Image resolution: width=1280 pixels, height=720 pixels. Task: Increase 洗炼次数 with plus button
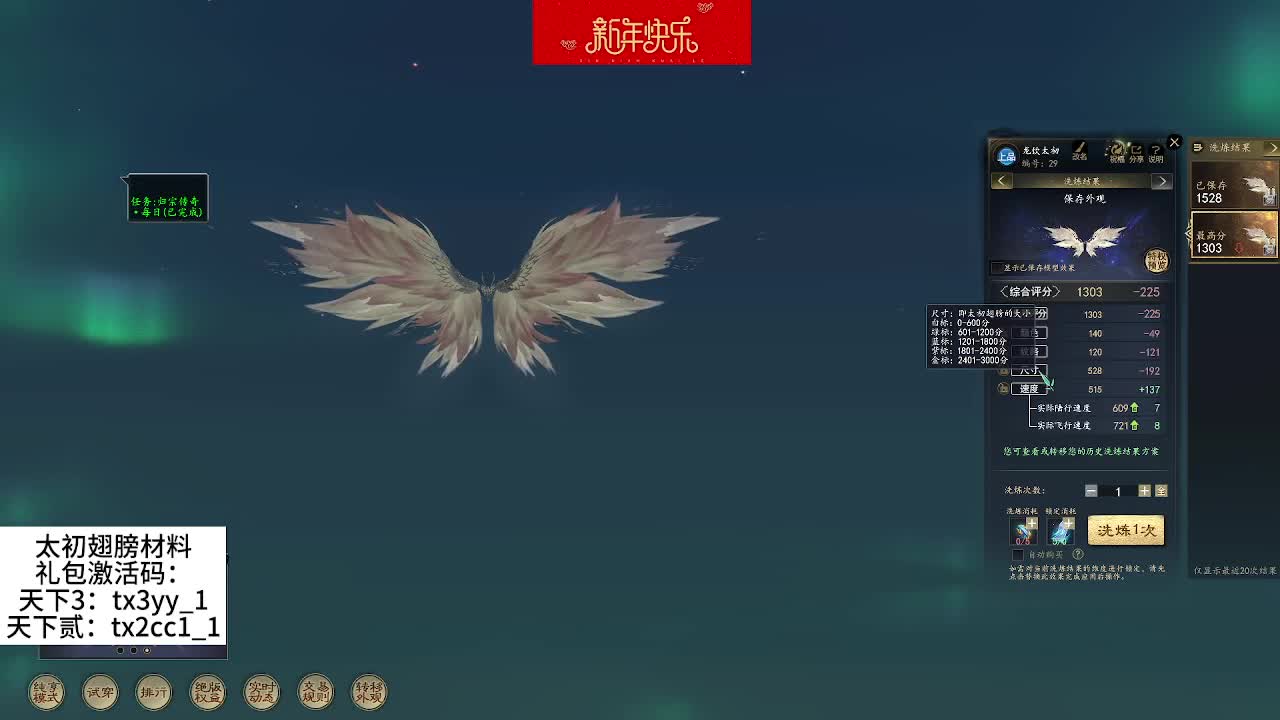pos(1145,491)
